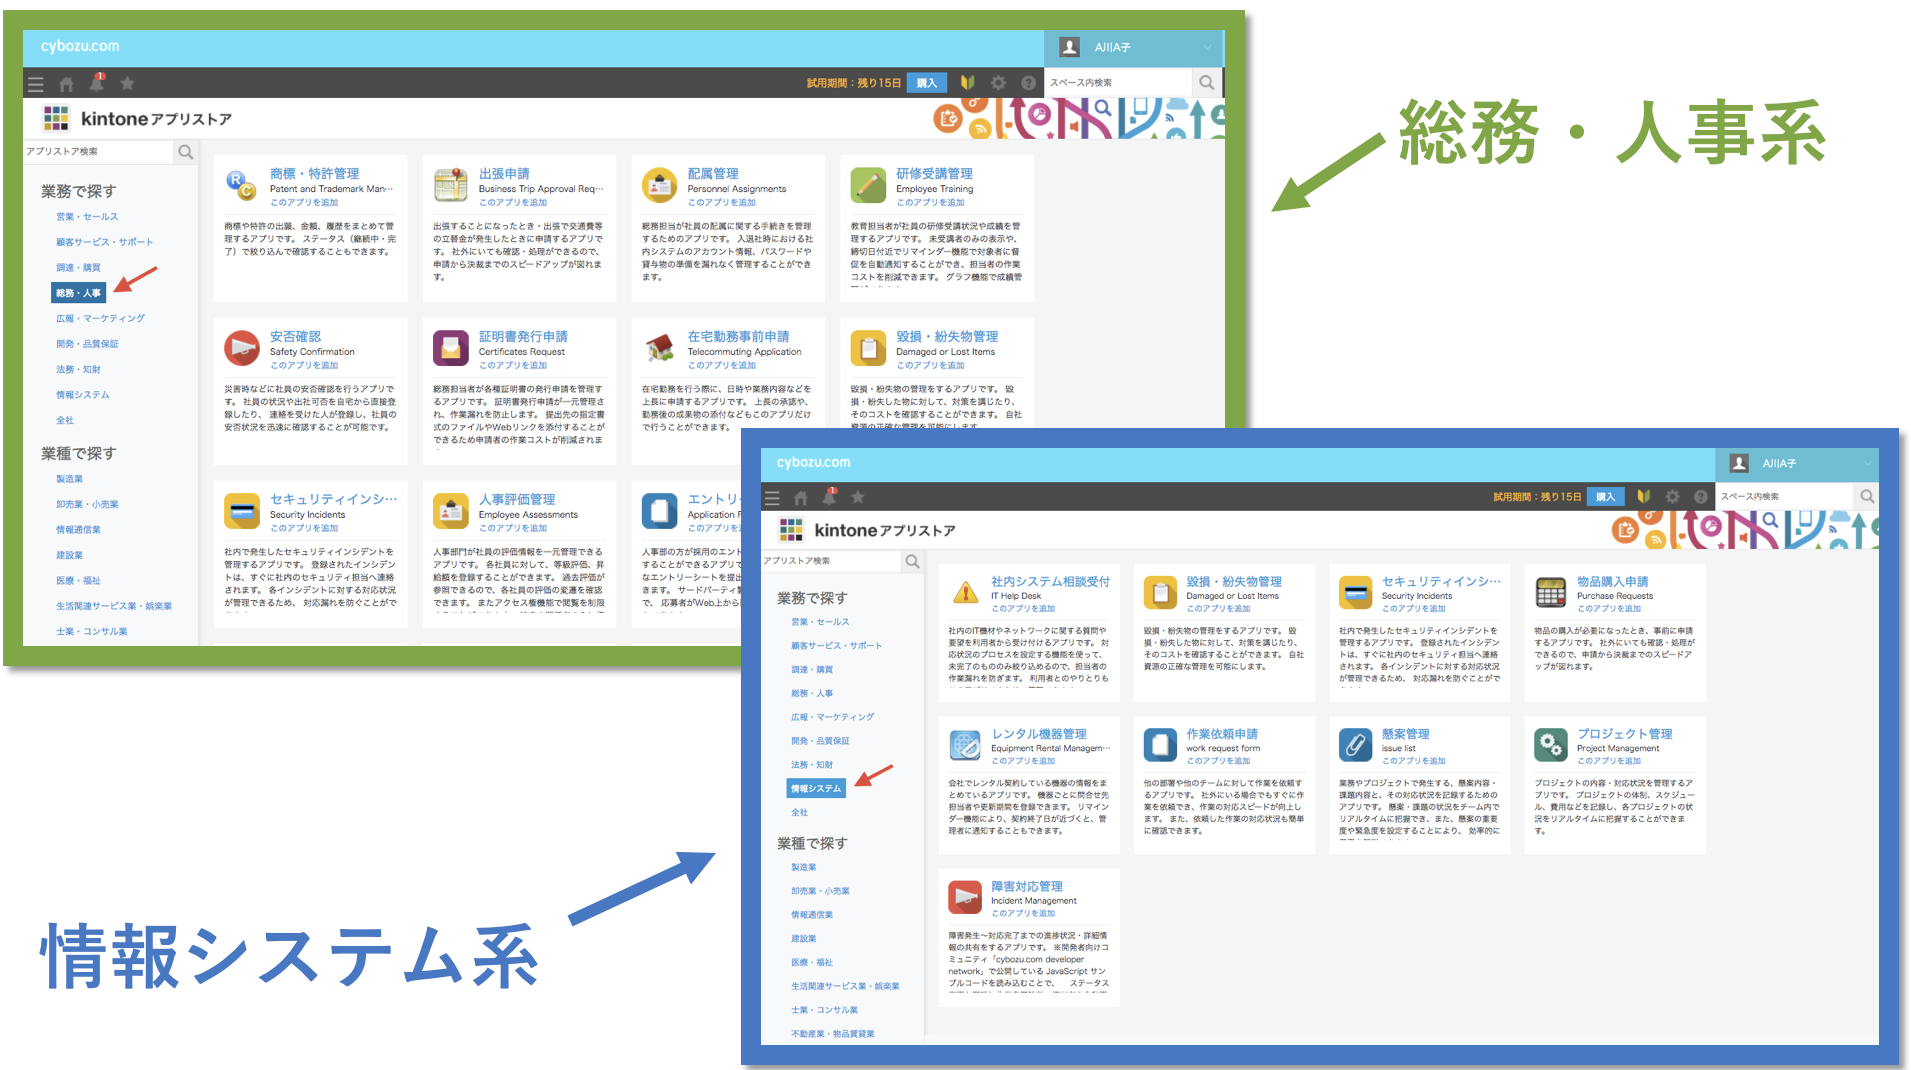Focus アプリストア検索 field in green-framed window
This screenshot has width=1911, height=1070.
tap(98, 152)
